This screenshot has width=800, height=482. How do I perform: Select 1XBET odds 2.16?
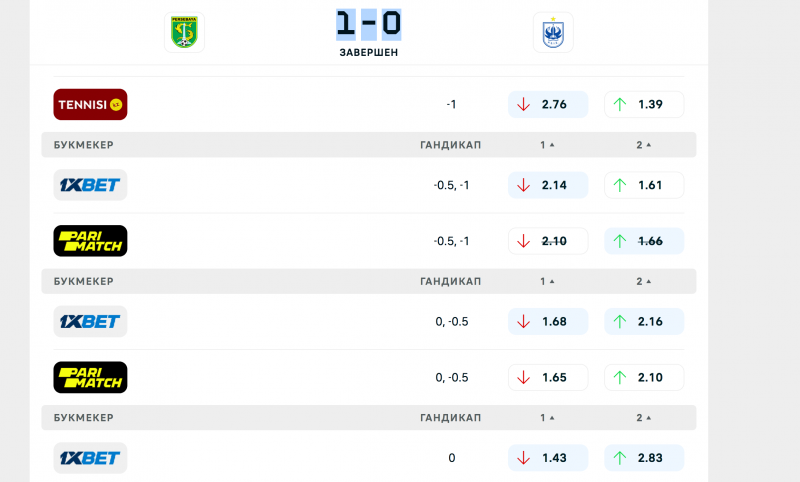pyautogui.click(x=643, y=321)
